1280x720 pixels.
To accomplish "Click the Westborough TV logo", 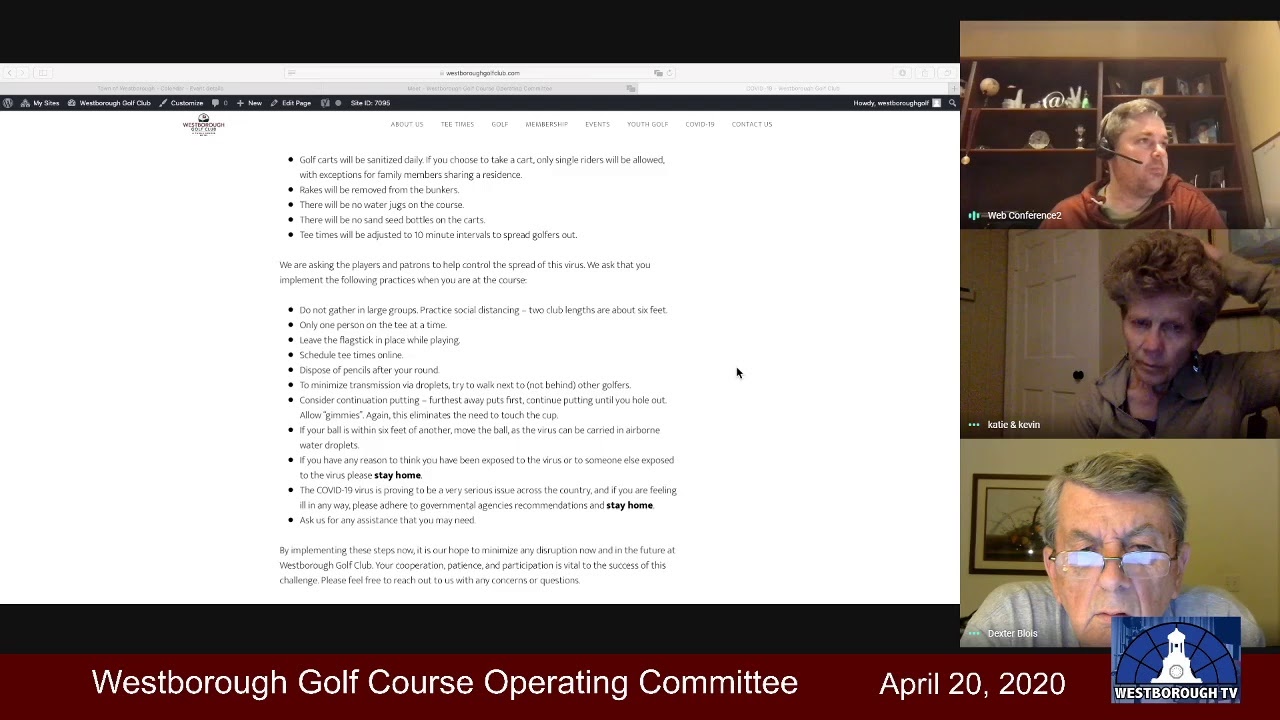I will (1176, 660).
